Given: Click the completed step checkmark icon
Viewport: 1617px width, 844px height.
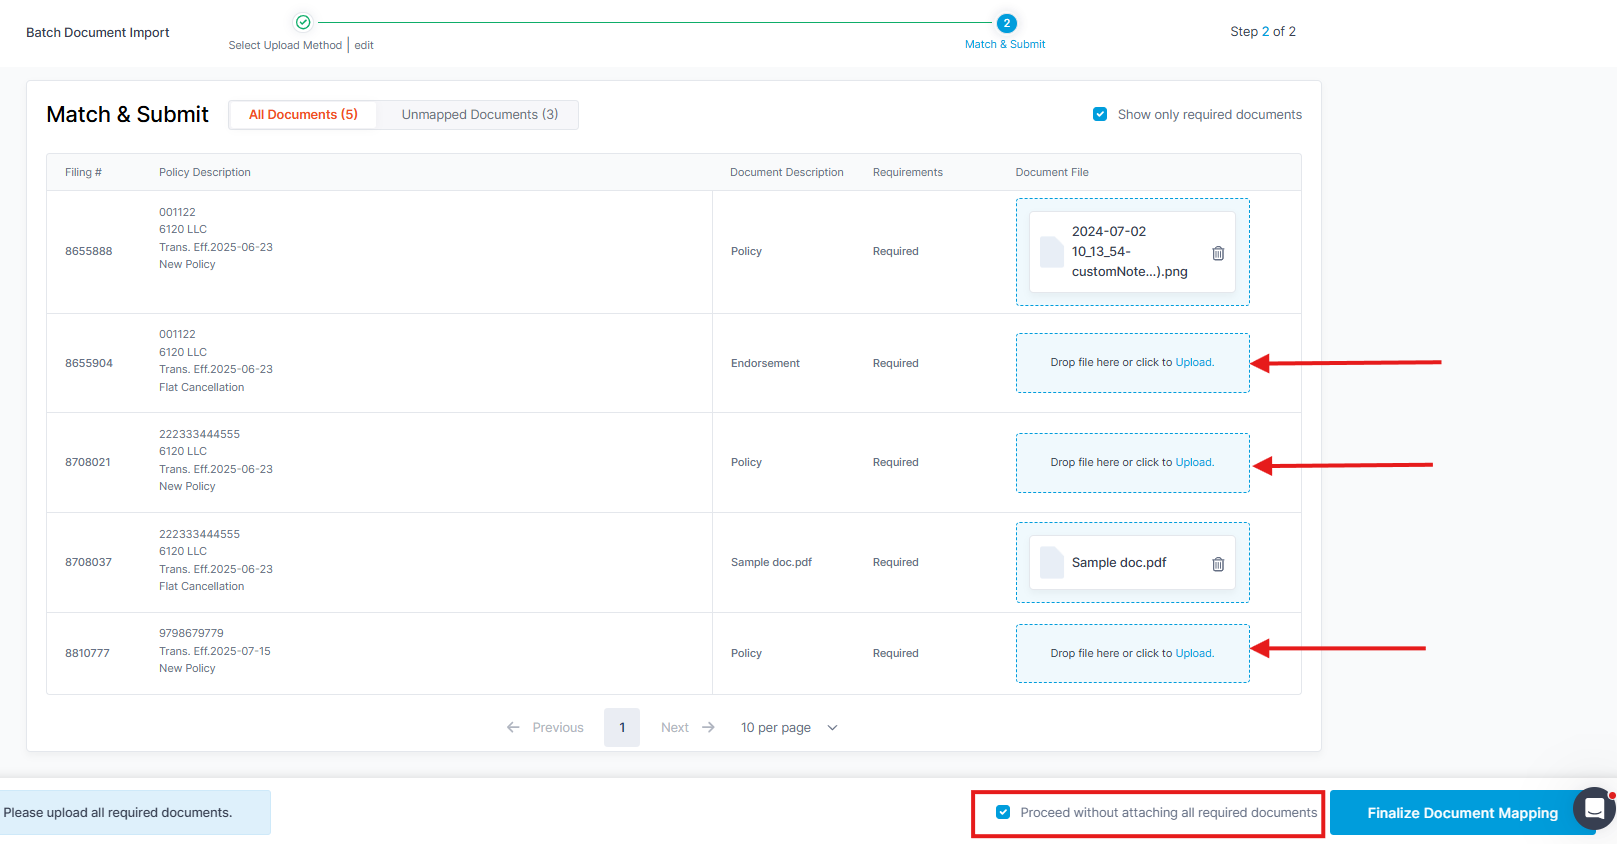Looking at the screenshot, I should point(303,22).
